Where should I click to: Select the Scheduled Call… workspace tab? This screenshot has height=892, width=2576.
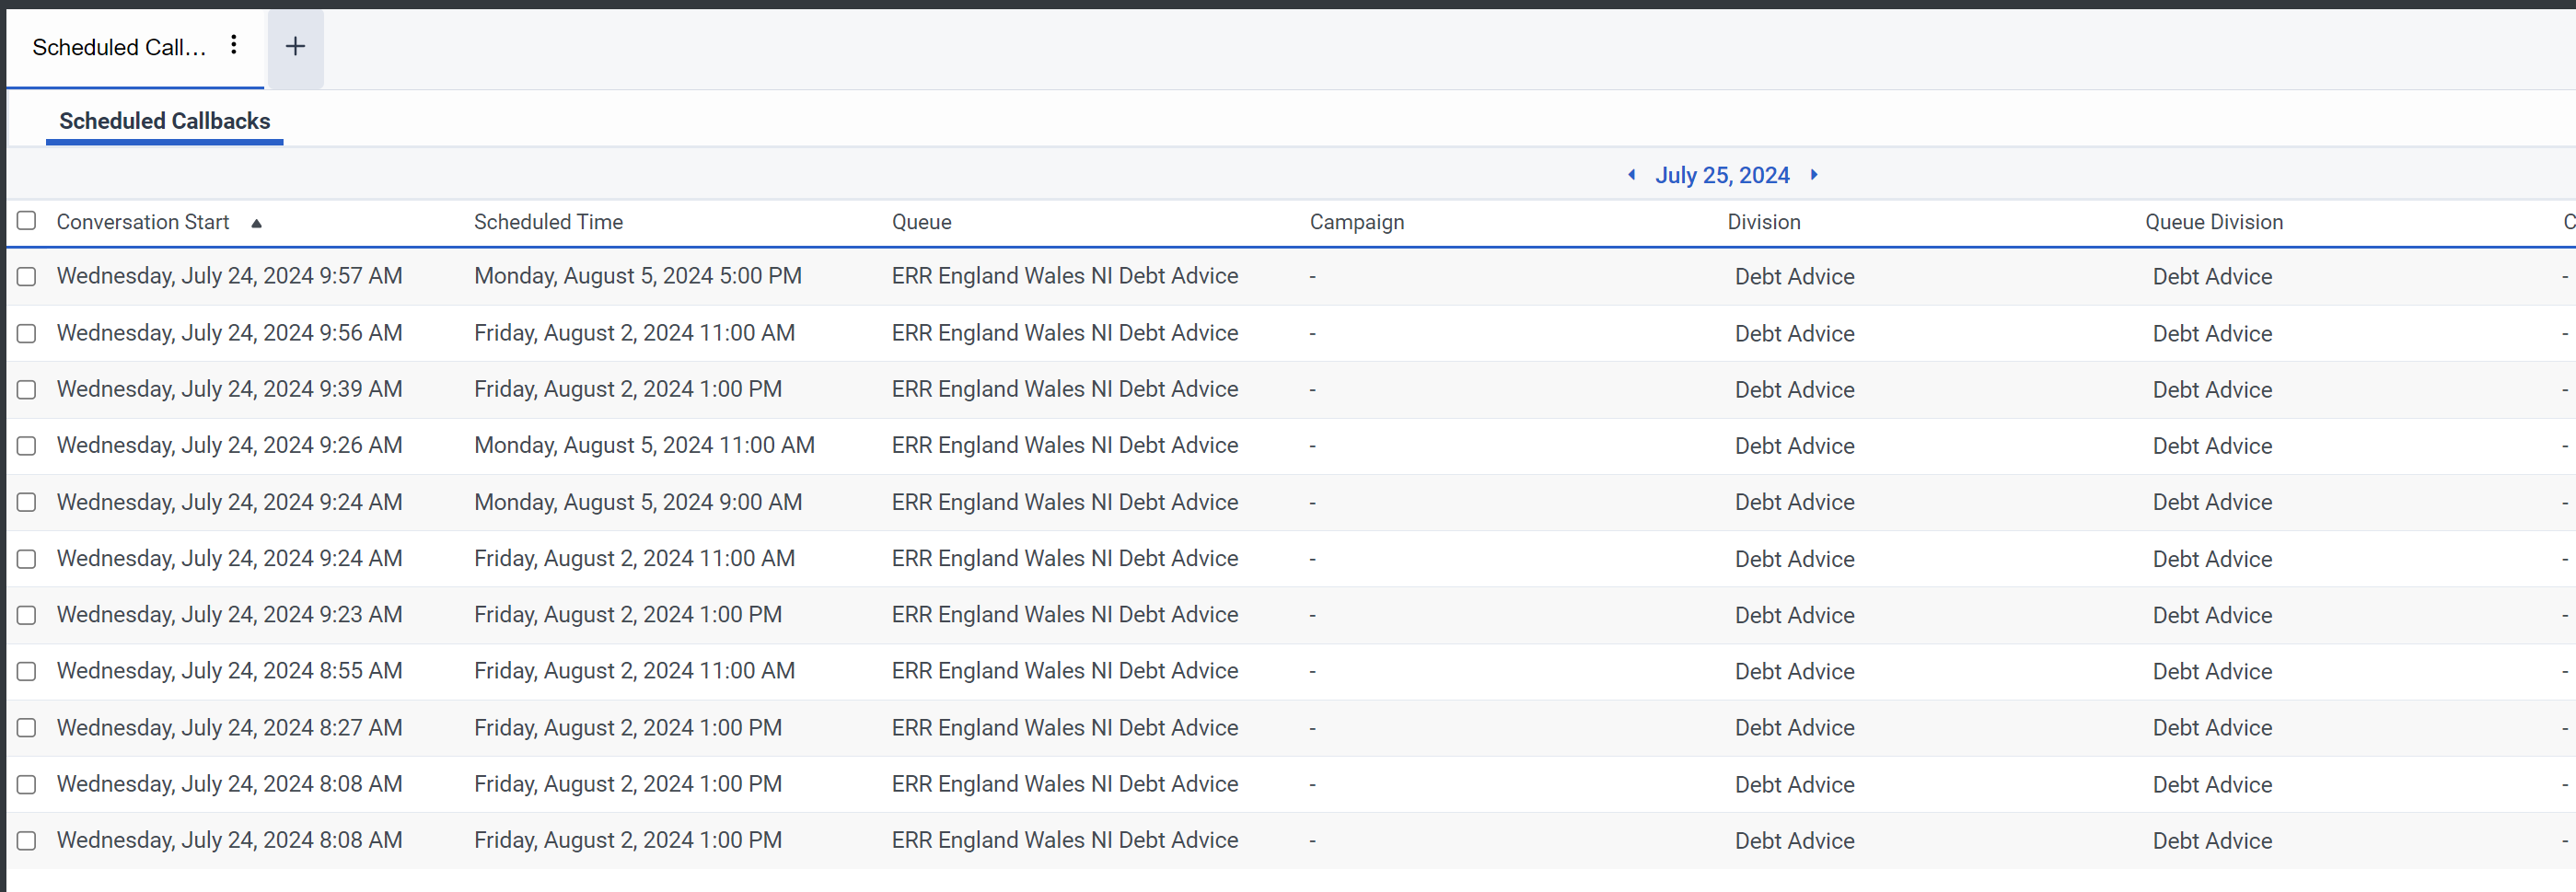click(119, 47)
